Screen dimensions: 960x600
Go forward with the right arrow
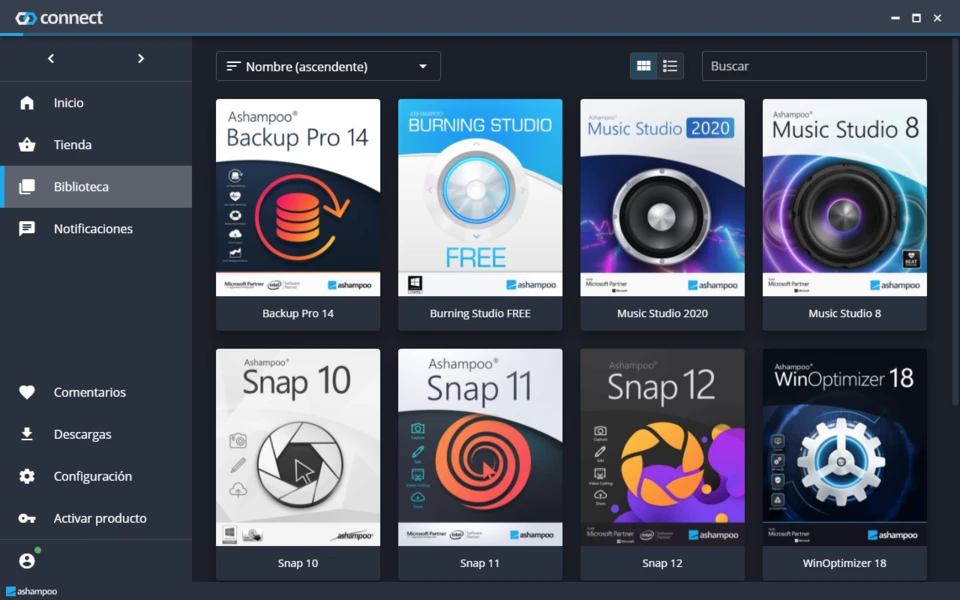click(141, 58)
